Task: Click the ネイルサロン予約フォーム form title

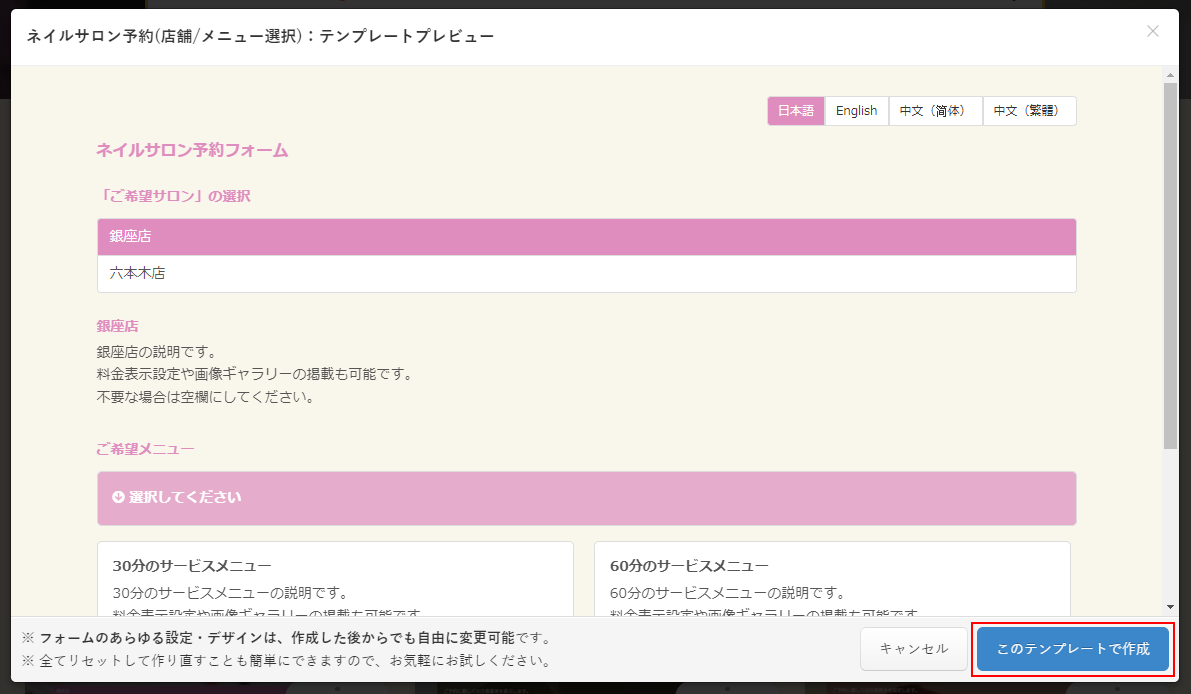Action: coord(192,151)
